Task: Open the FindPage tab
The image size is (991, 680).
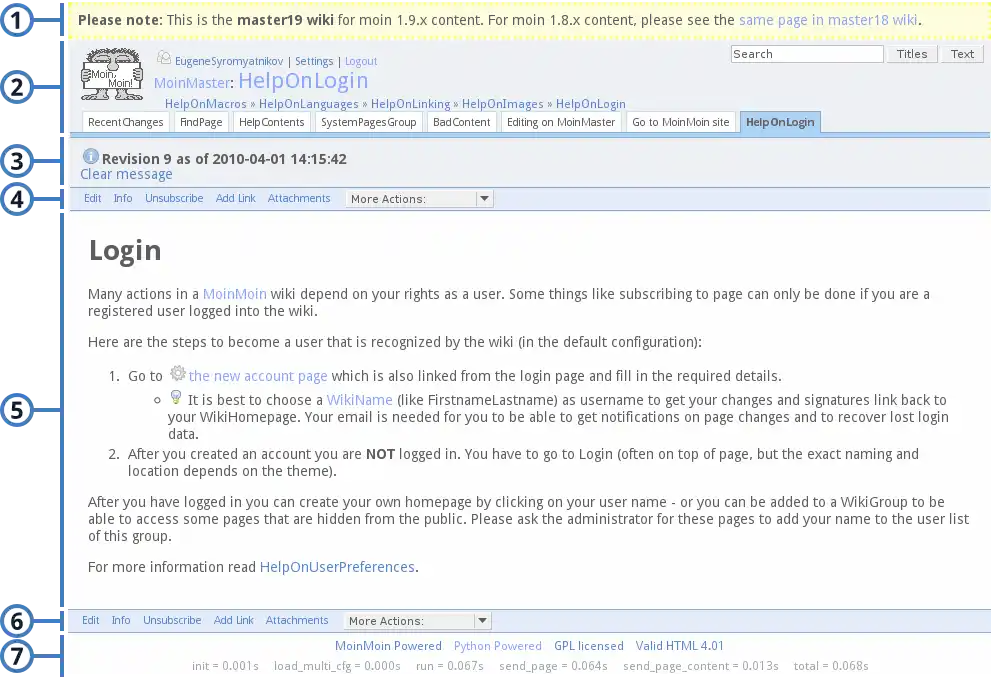Action: click(201, 122)
